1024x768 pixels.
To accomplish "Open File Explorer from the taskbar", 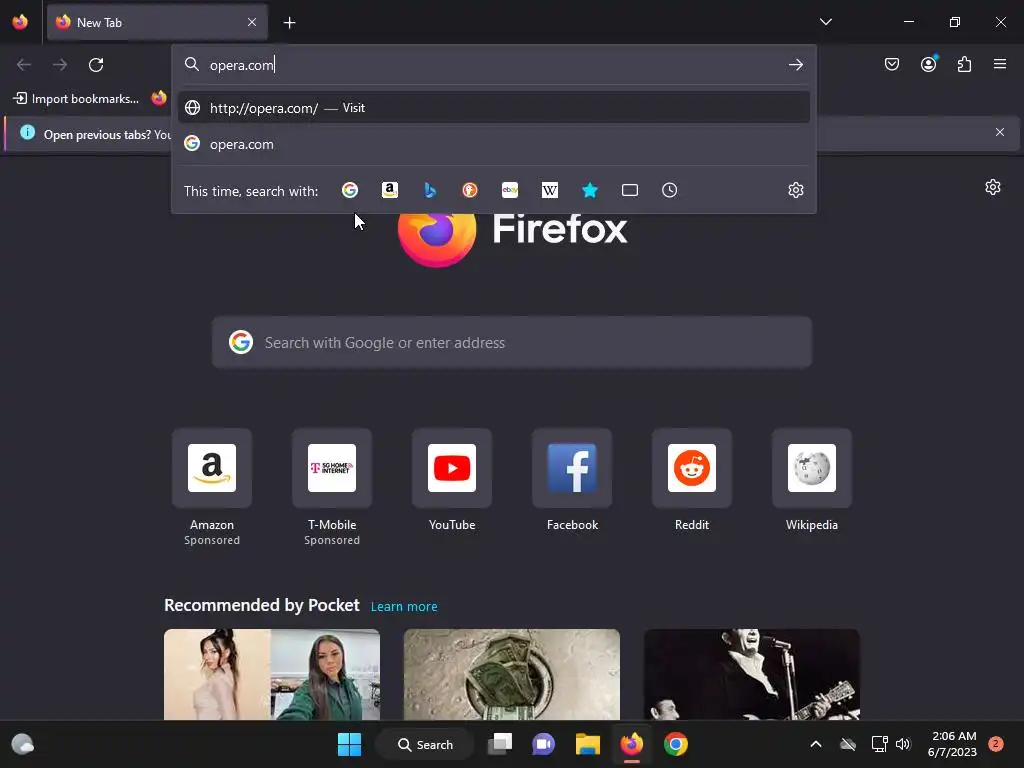I will (588, 744).
